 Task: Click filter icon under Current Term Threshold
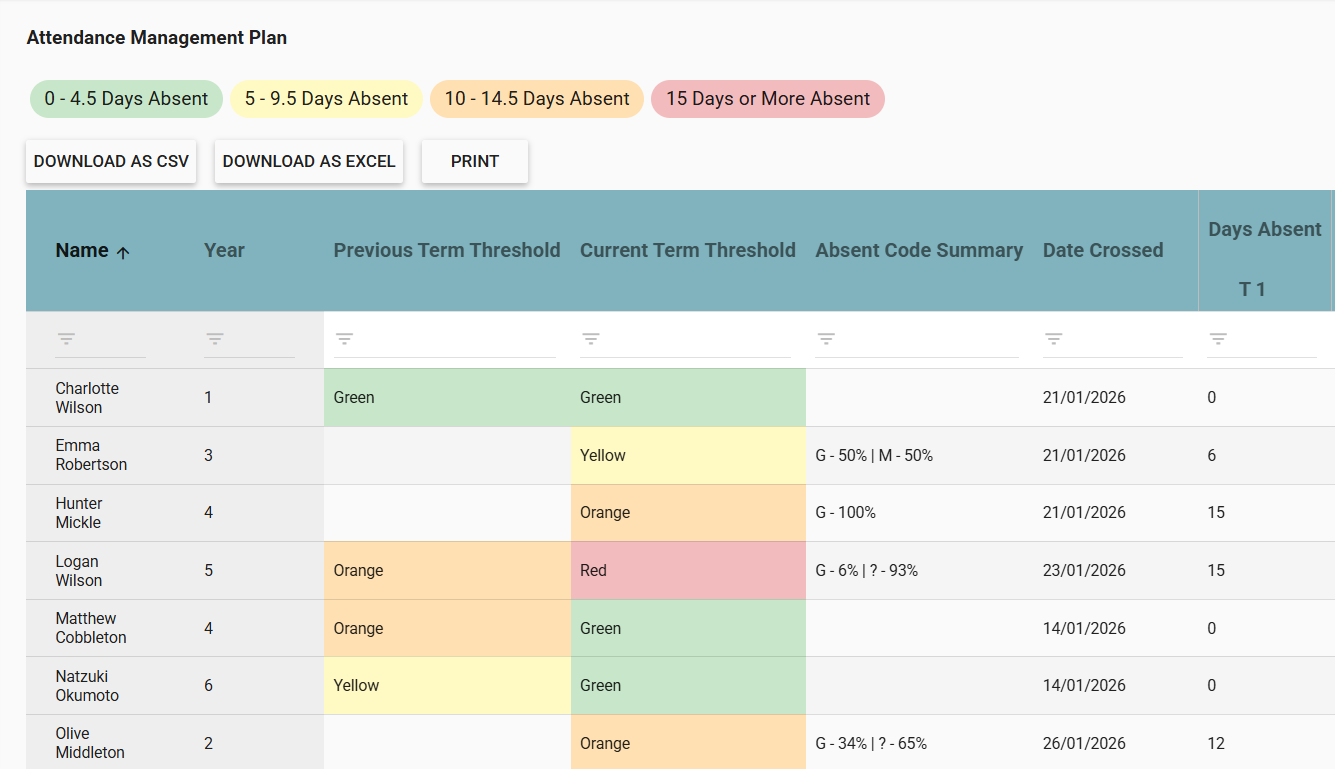click(x=590, y=339)
